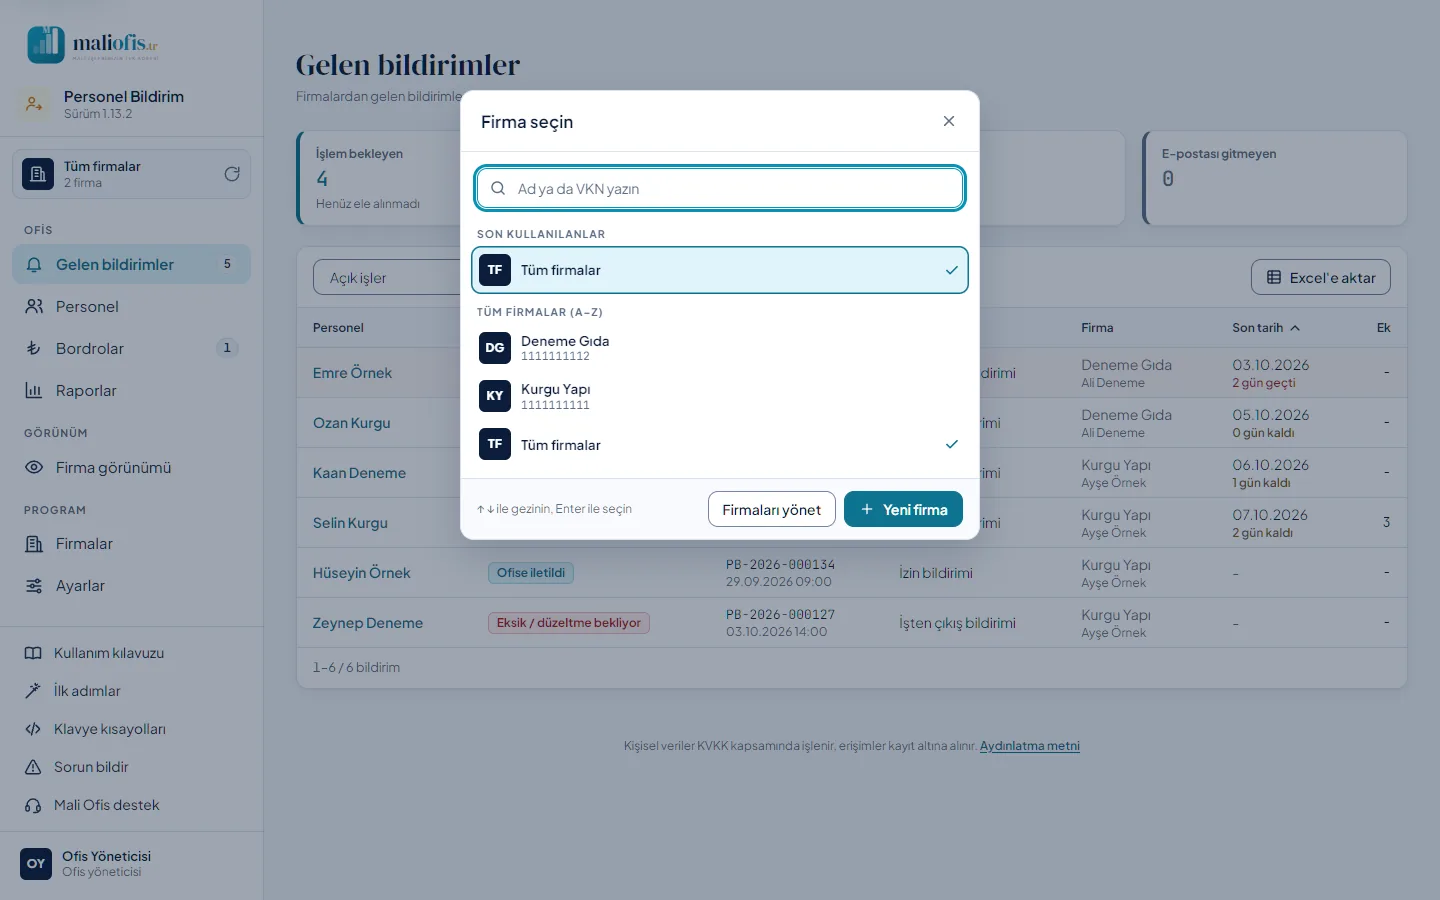Select Tüm firmalar under Son kullanılanlar
The width and height of the screenshot is (1440, 900).
pyautogui.click(x=720, y=270)
